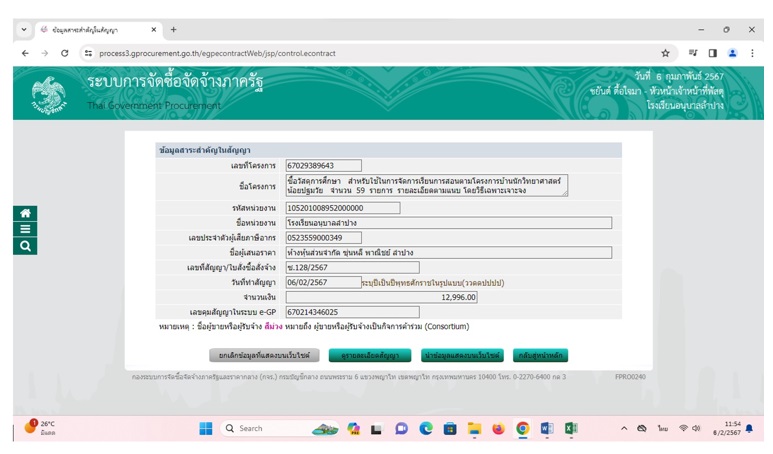Open the home icon in left sidebar

point(25,213)
